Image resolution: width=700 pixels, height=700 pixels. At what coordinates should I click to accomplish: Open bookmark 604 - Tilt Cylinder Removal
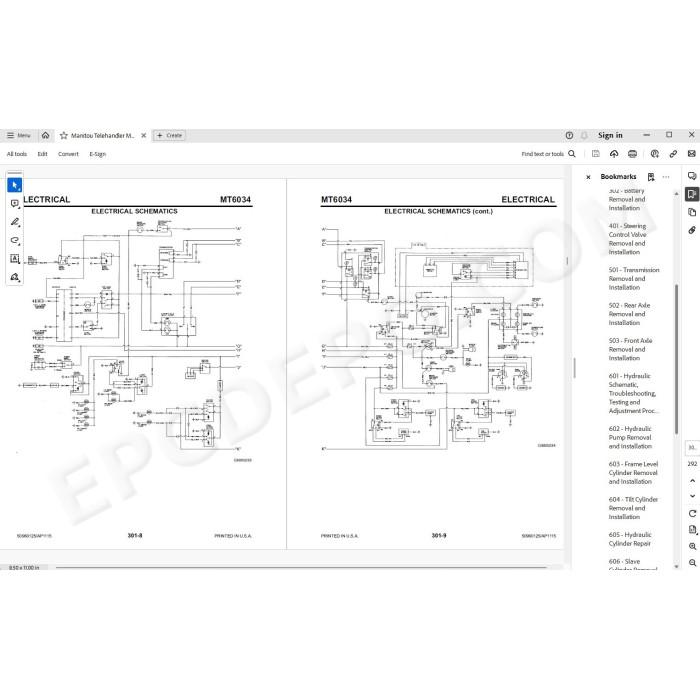tap(633, 508)
